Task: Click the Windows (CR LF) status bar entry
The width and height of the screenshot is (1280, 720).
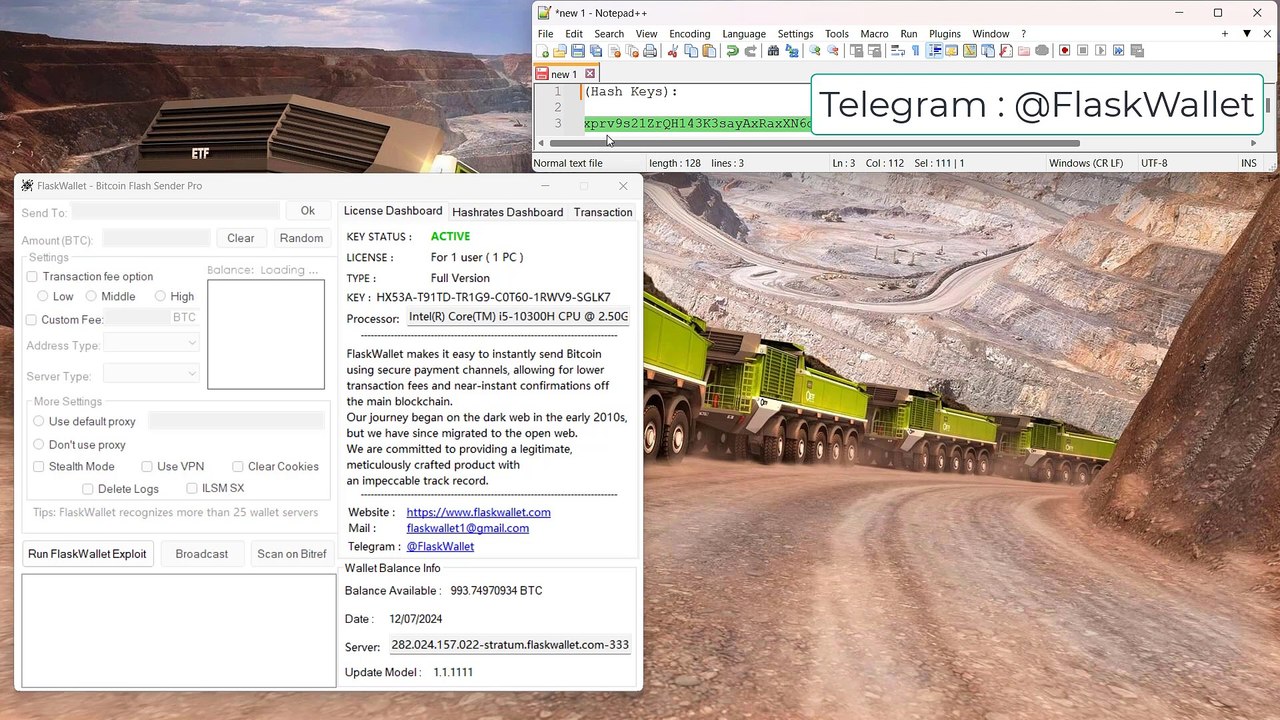Action: click(x=1086, y=163)
